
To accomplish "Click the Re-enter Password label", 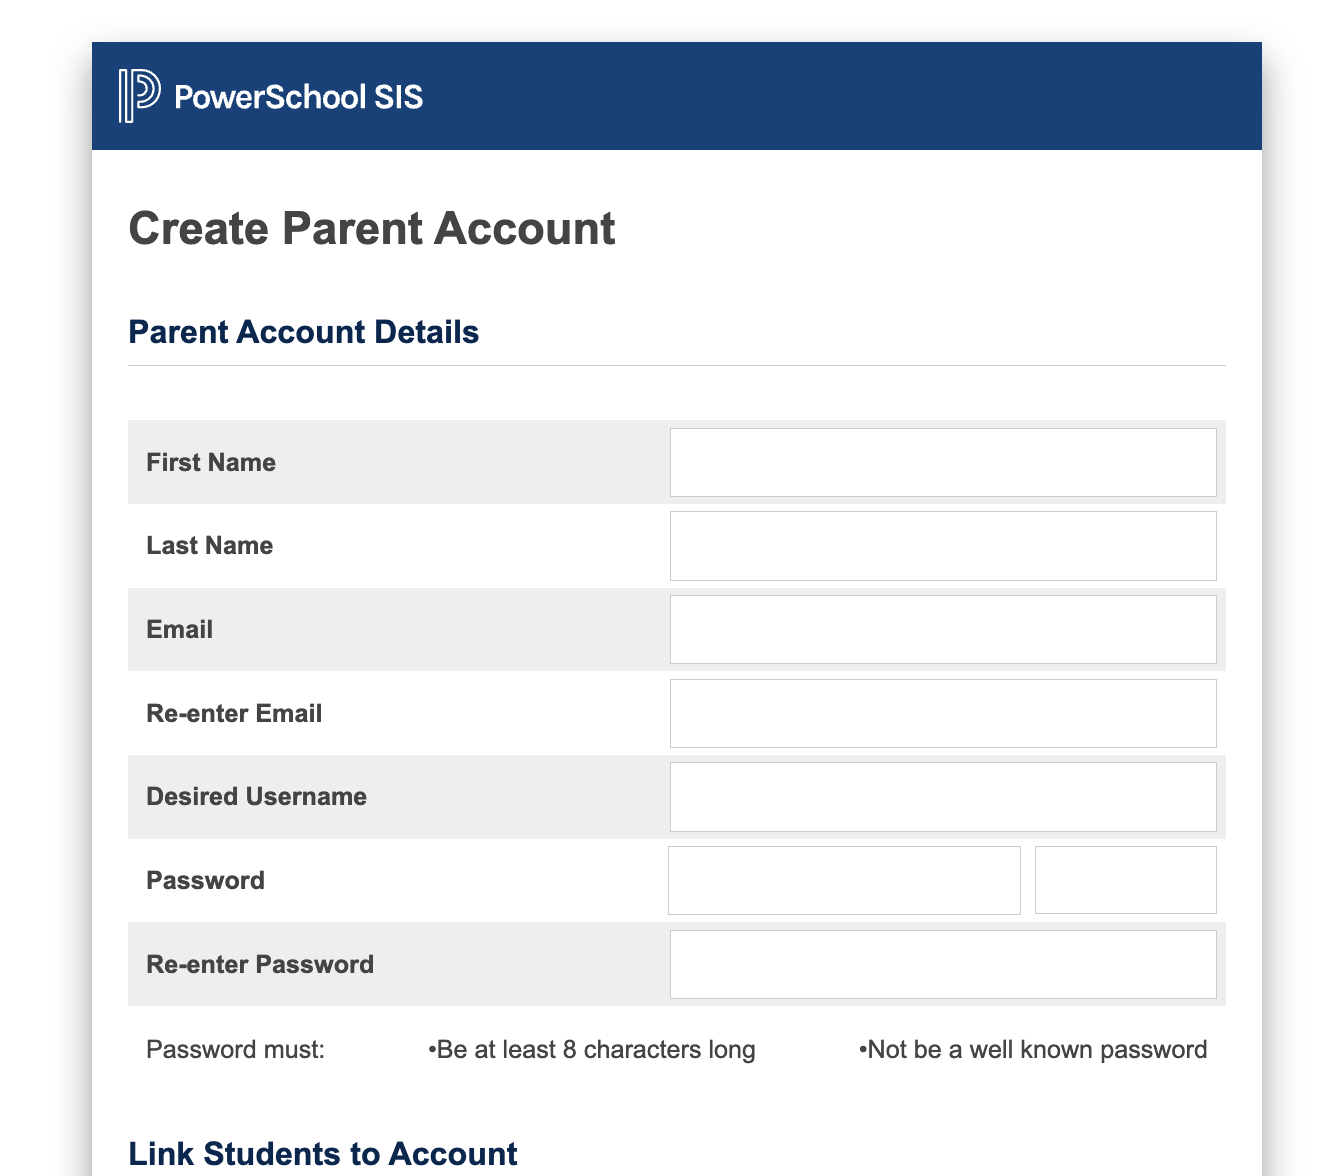I will tap(260, 964).
